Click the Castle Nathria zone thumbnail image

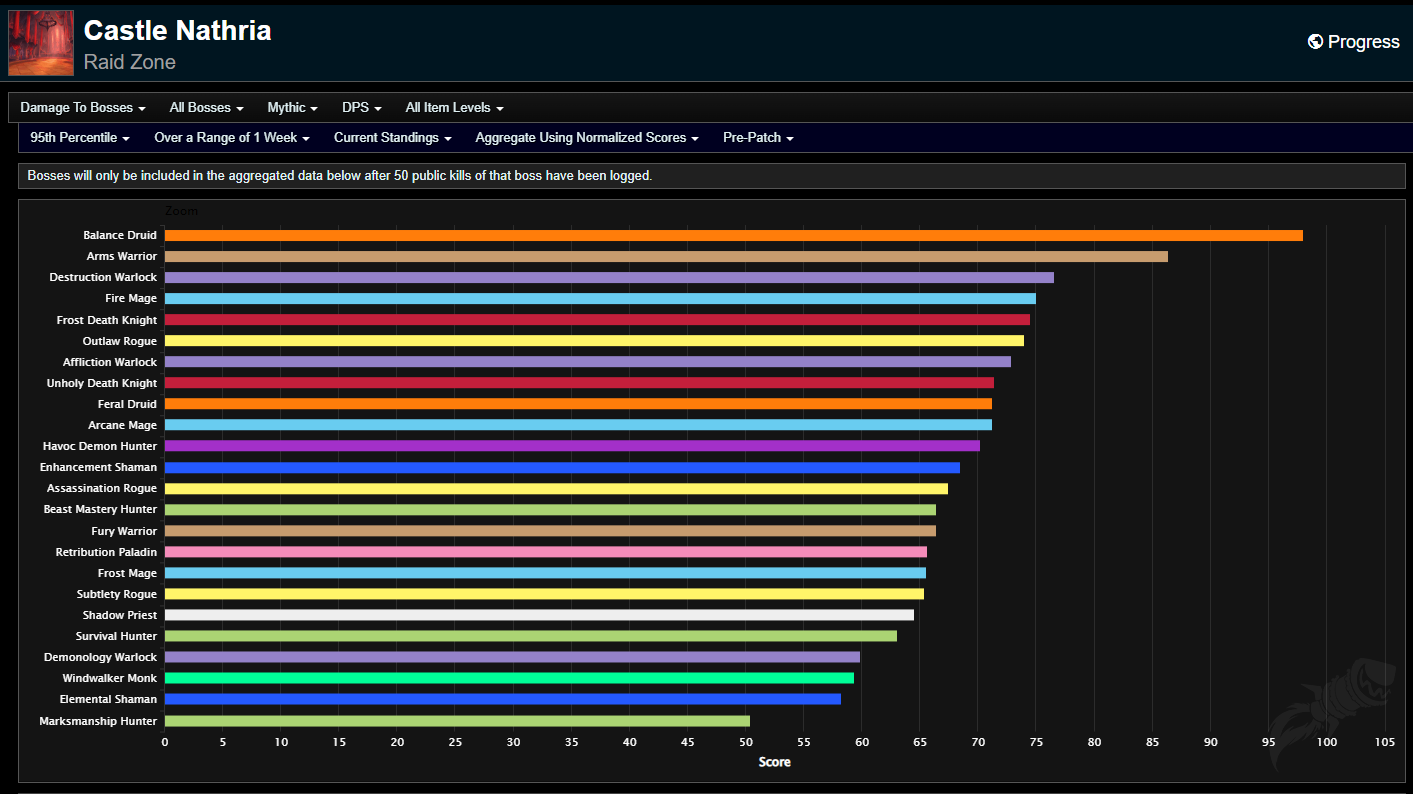[x=41, y=43]
